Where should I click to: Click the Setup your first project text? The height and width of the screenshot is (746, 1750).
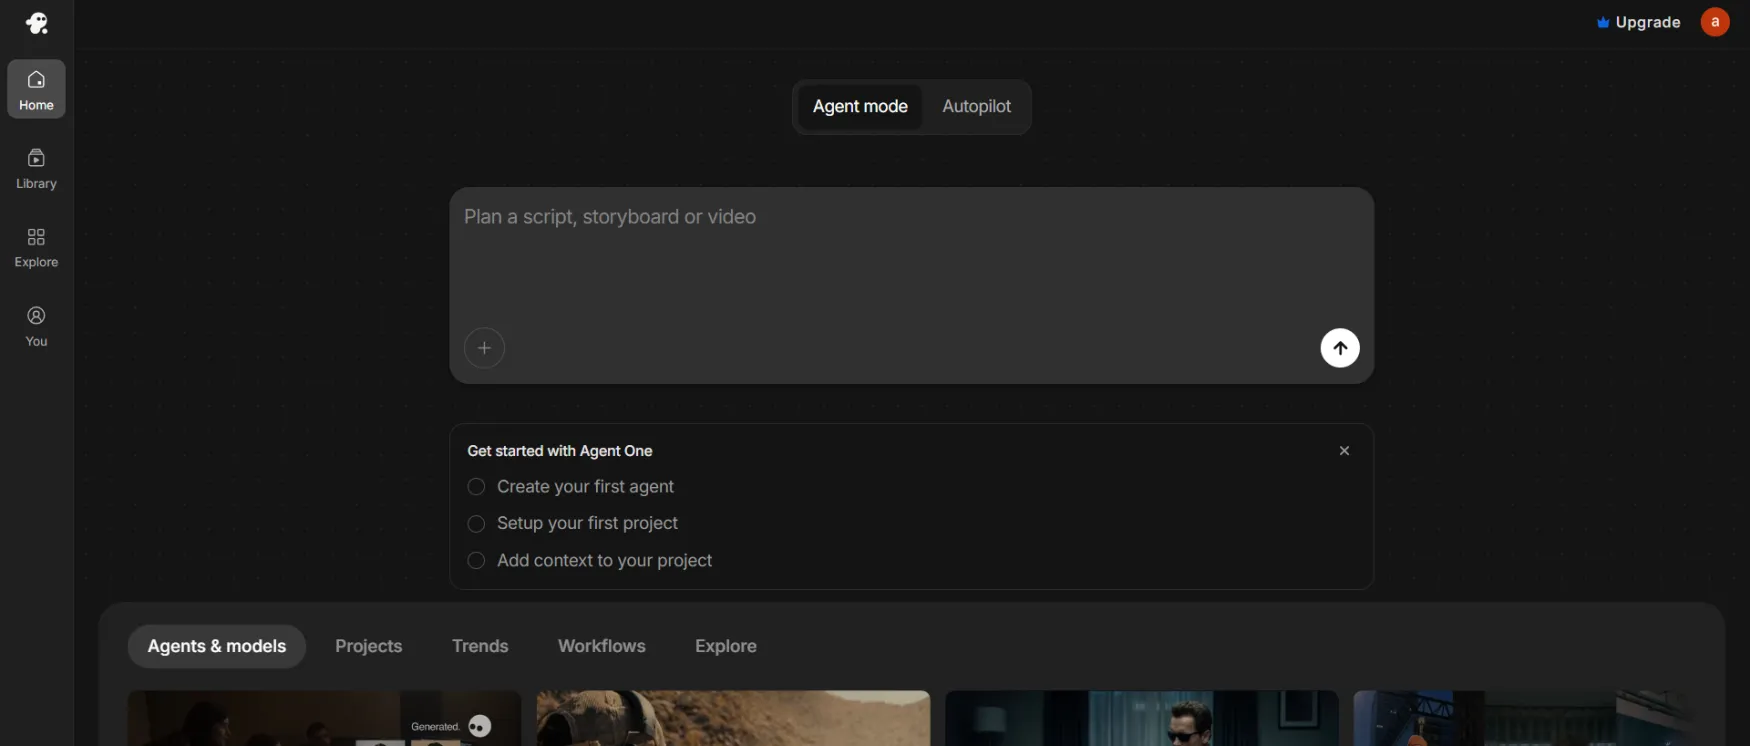[587, 523]
